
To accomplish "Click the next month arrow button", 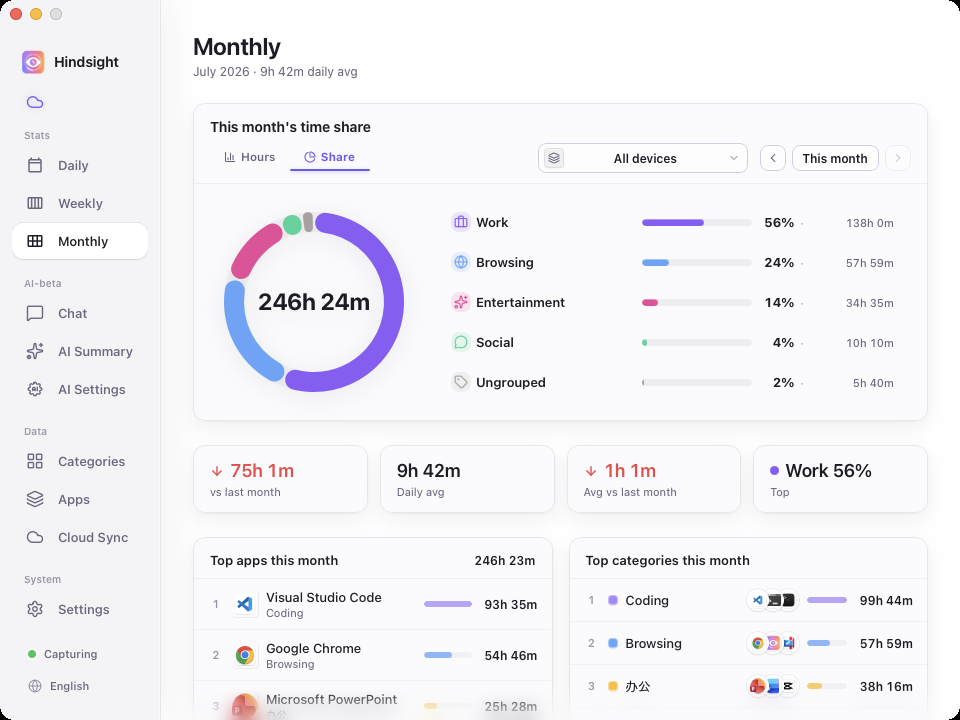I will tap(898, 159).
